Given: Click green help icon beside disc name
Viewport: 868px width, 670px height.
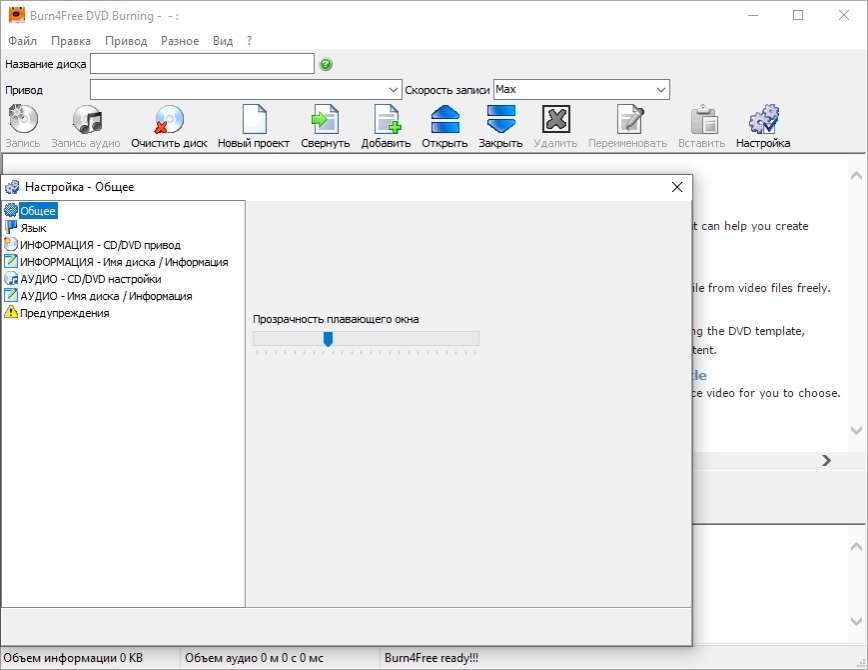Looking at the screenshot, I should 326,64.
